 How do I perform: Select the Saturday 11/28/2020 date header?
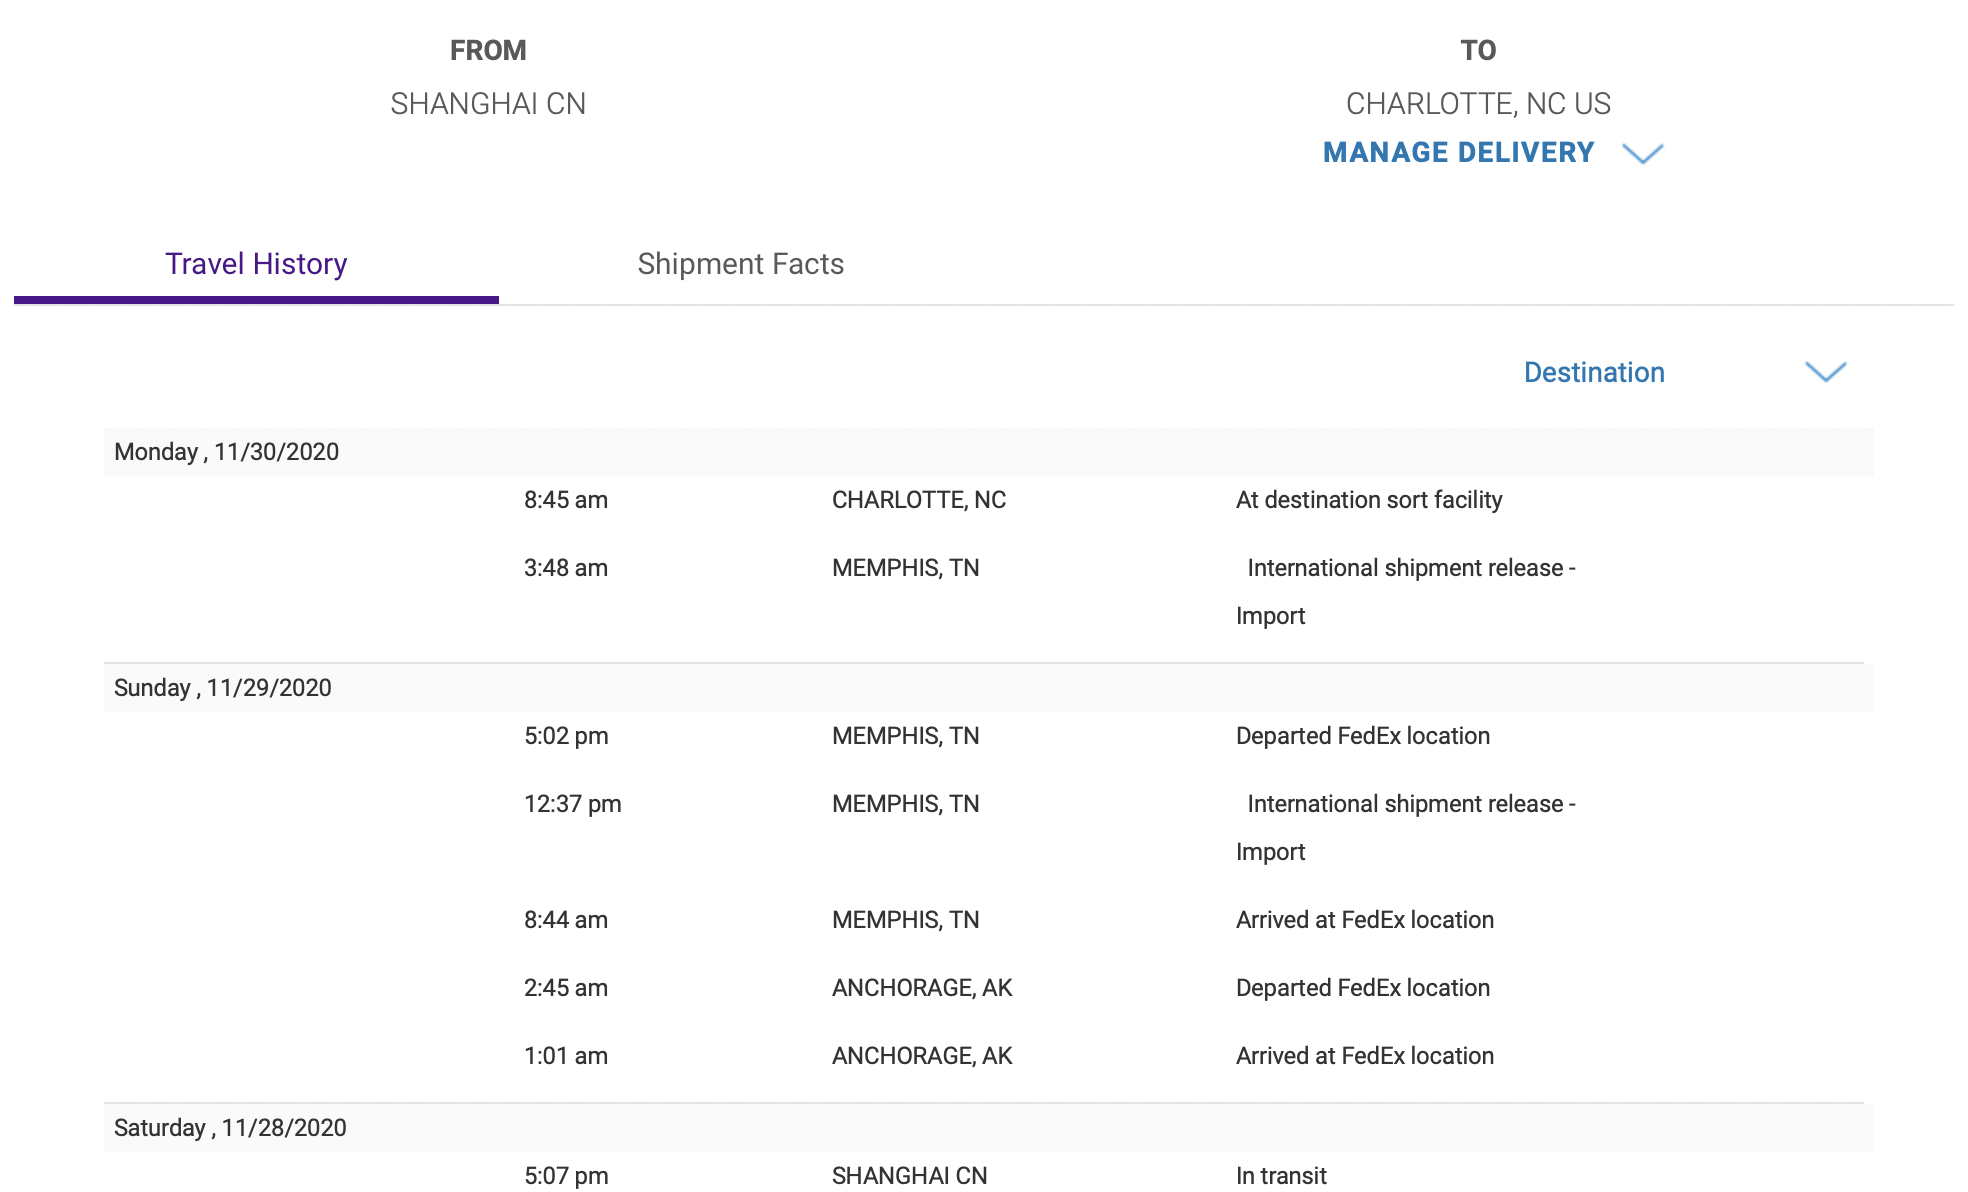click(x=230, y=1128)
